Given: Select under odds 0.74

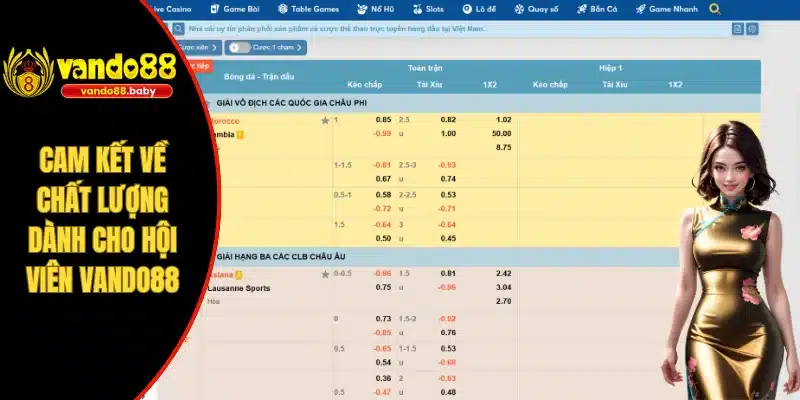Looking at the screenshot, I should click(448, 179).
